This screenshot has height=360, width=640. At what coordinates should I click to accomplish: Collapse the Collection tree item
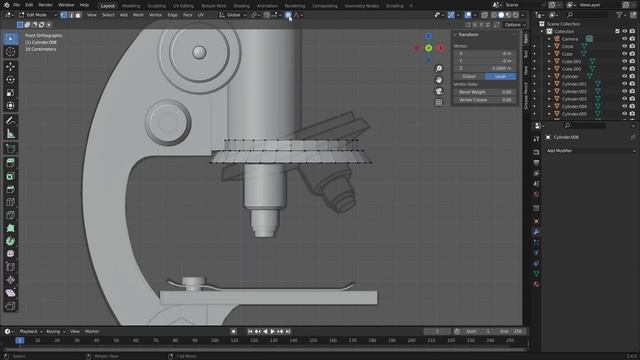tap(542, 31)
